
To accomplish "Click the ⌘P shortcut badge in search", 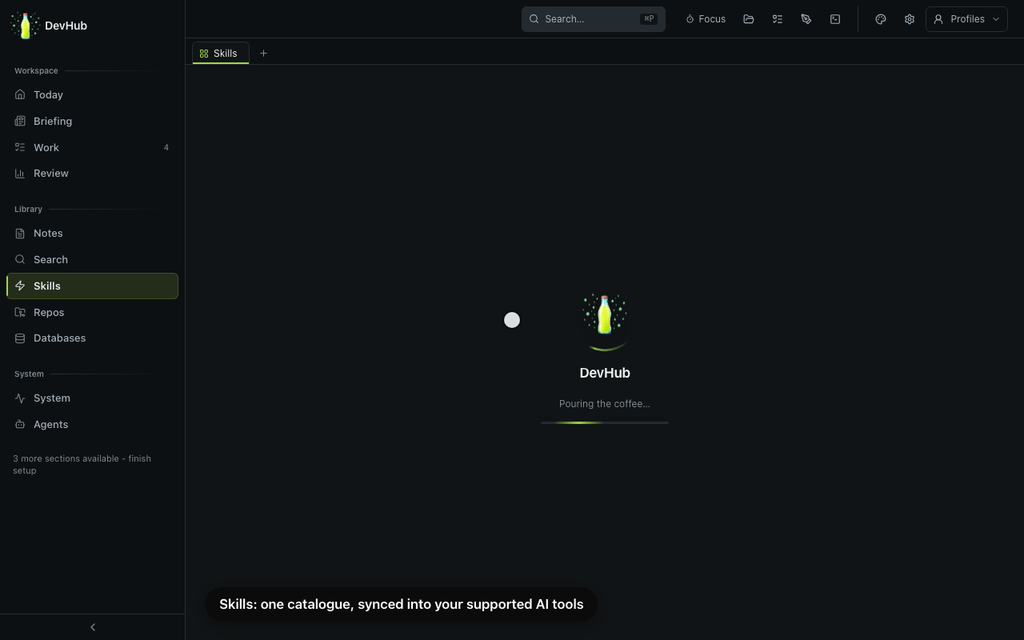I will (648, 19).
